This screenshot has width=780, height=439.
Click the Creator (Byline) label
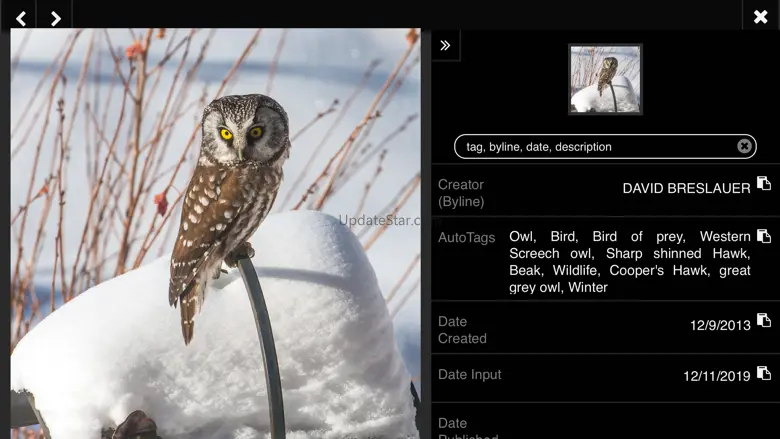click(461, 193)
